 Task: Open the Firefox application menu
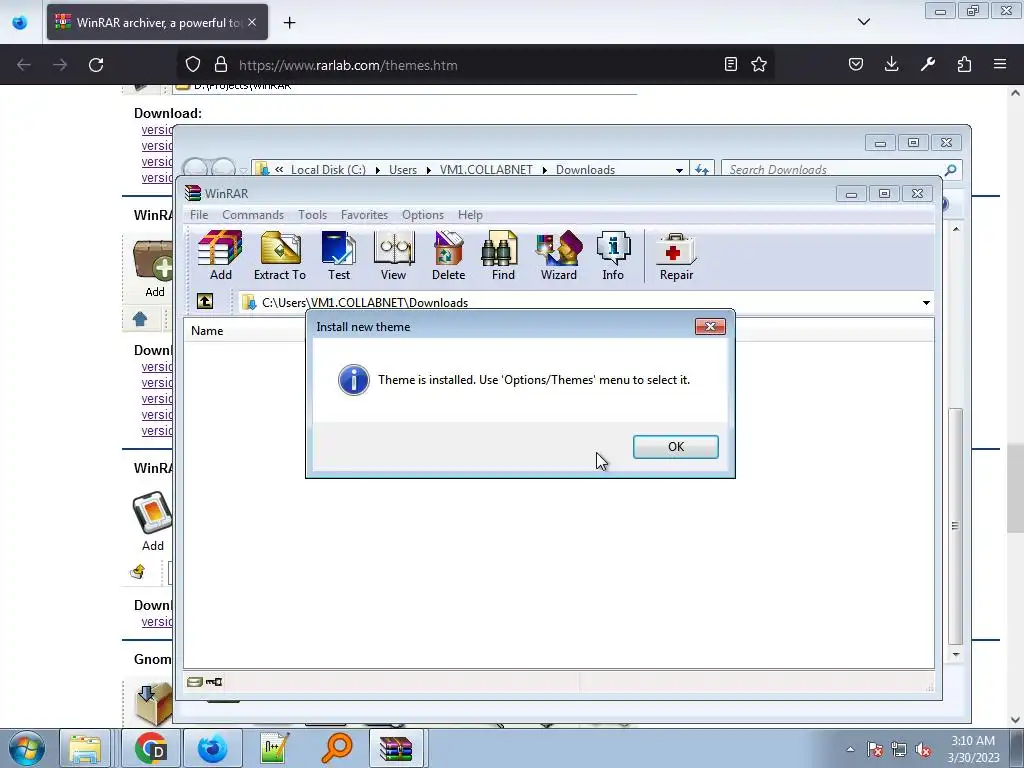pos(1000,64)
